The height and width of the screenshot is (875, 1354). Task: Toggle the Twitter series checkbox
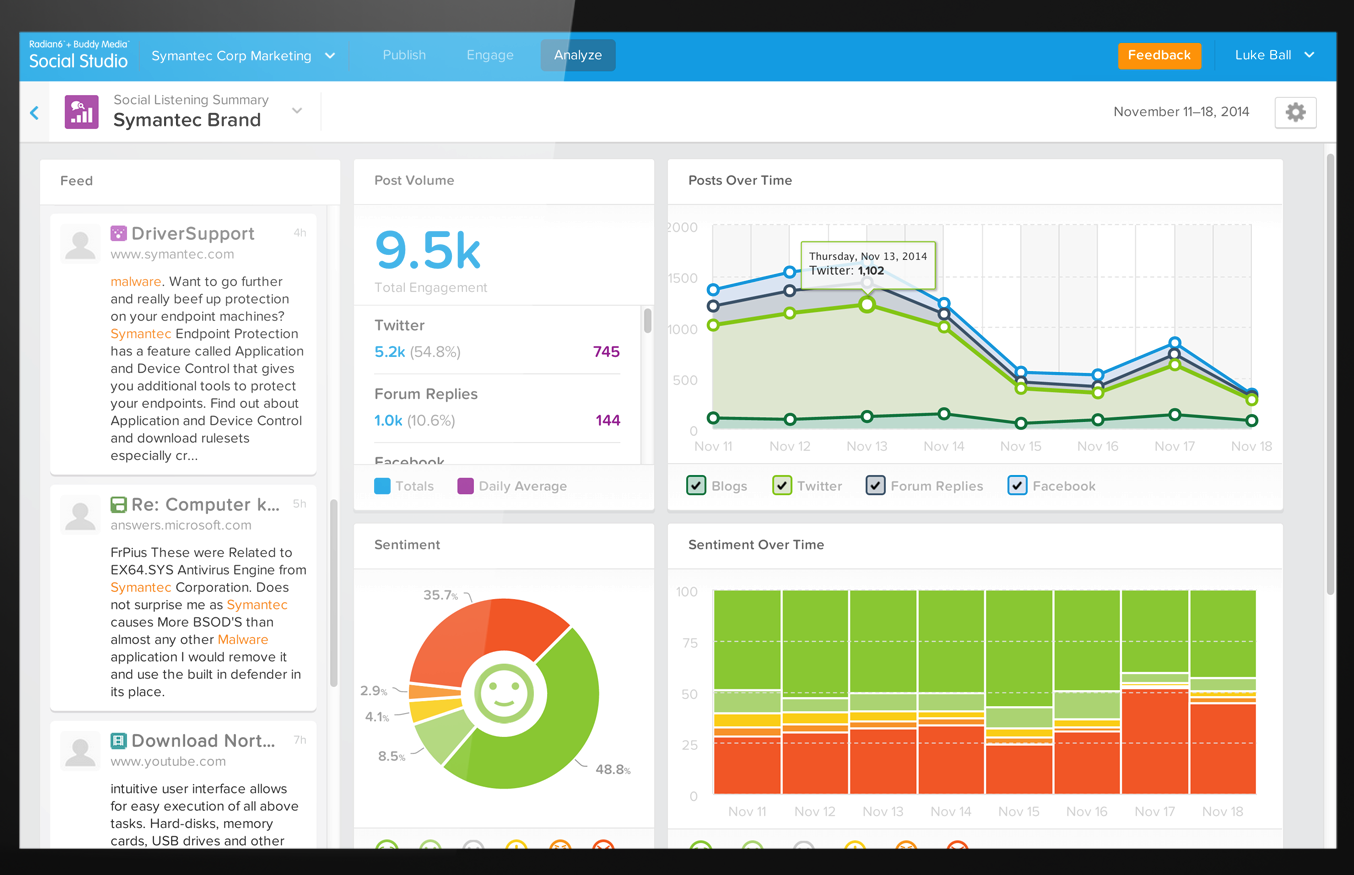(x=782, y=486)
